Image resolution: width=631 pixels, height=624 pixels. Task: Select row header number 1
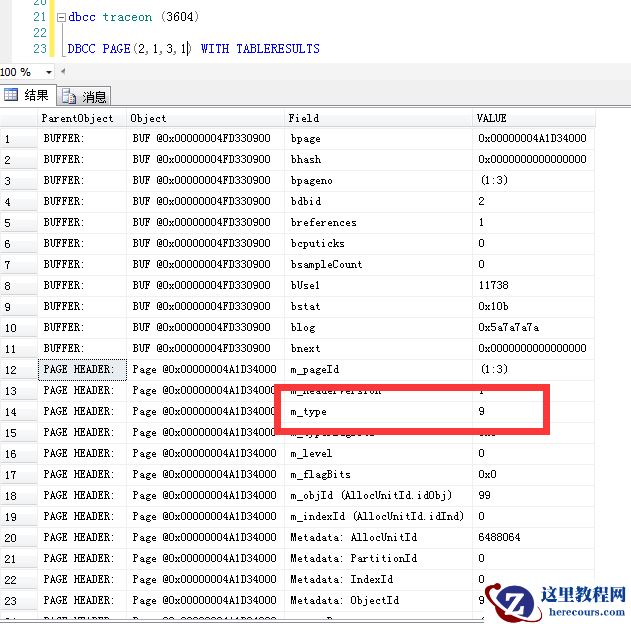pyautogui.click(x=19, y=139)
